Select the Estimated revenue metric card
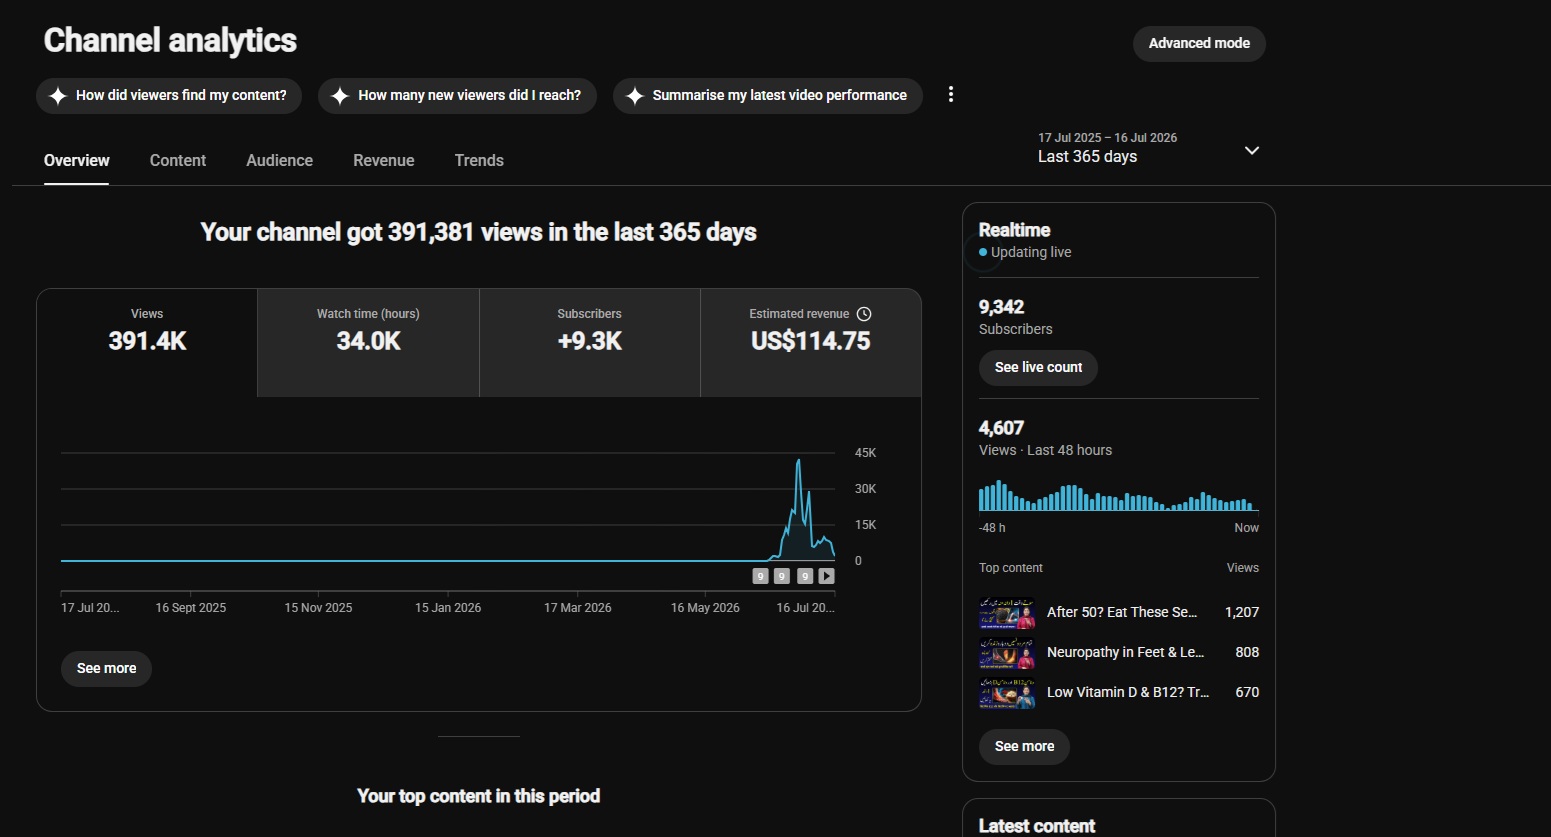This screenshot has width=1551, height=837. pyautogui.click(x=811, y=343)
